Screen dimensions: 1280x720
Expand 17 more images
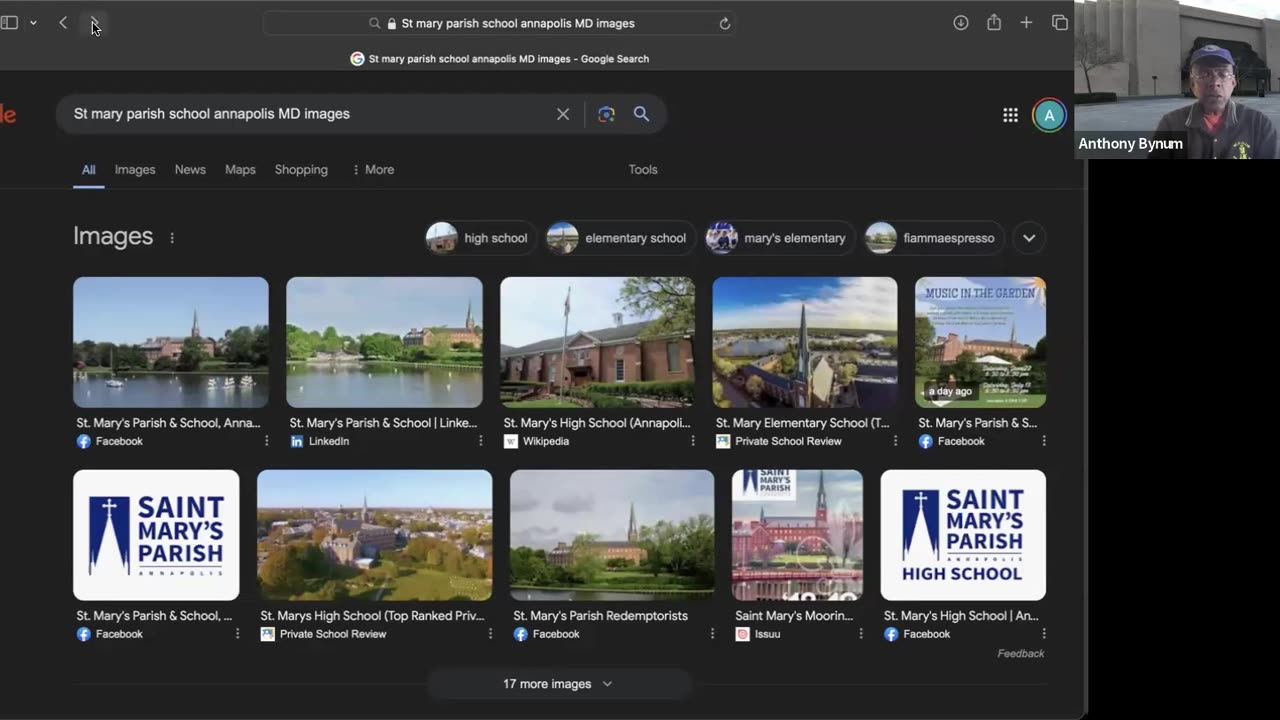pos(558,684)
